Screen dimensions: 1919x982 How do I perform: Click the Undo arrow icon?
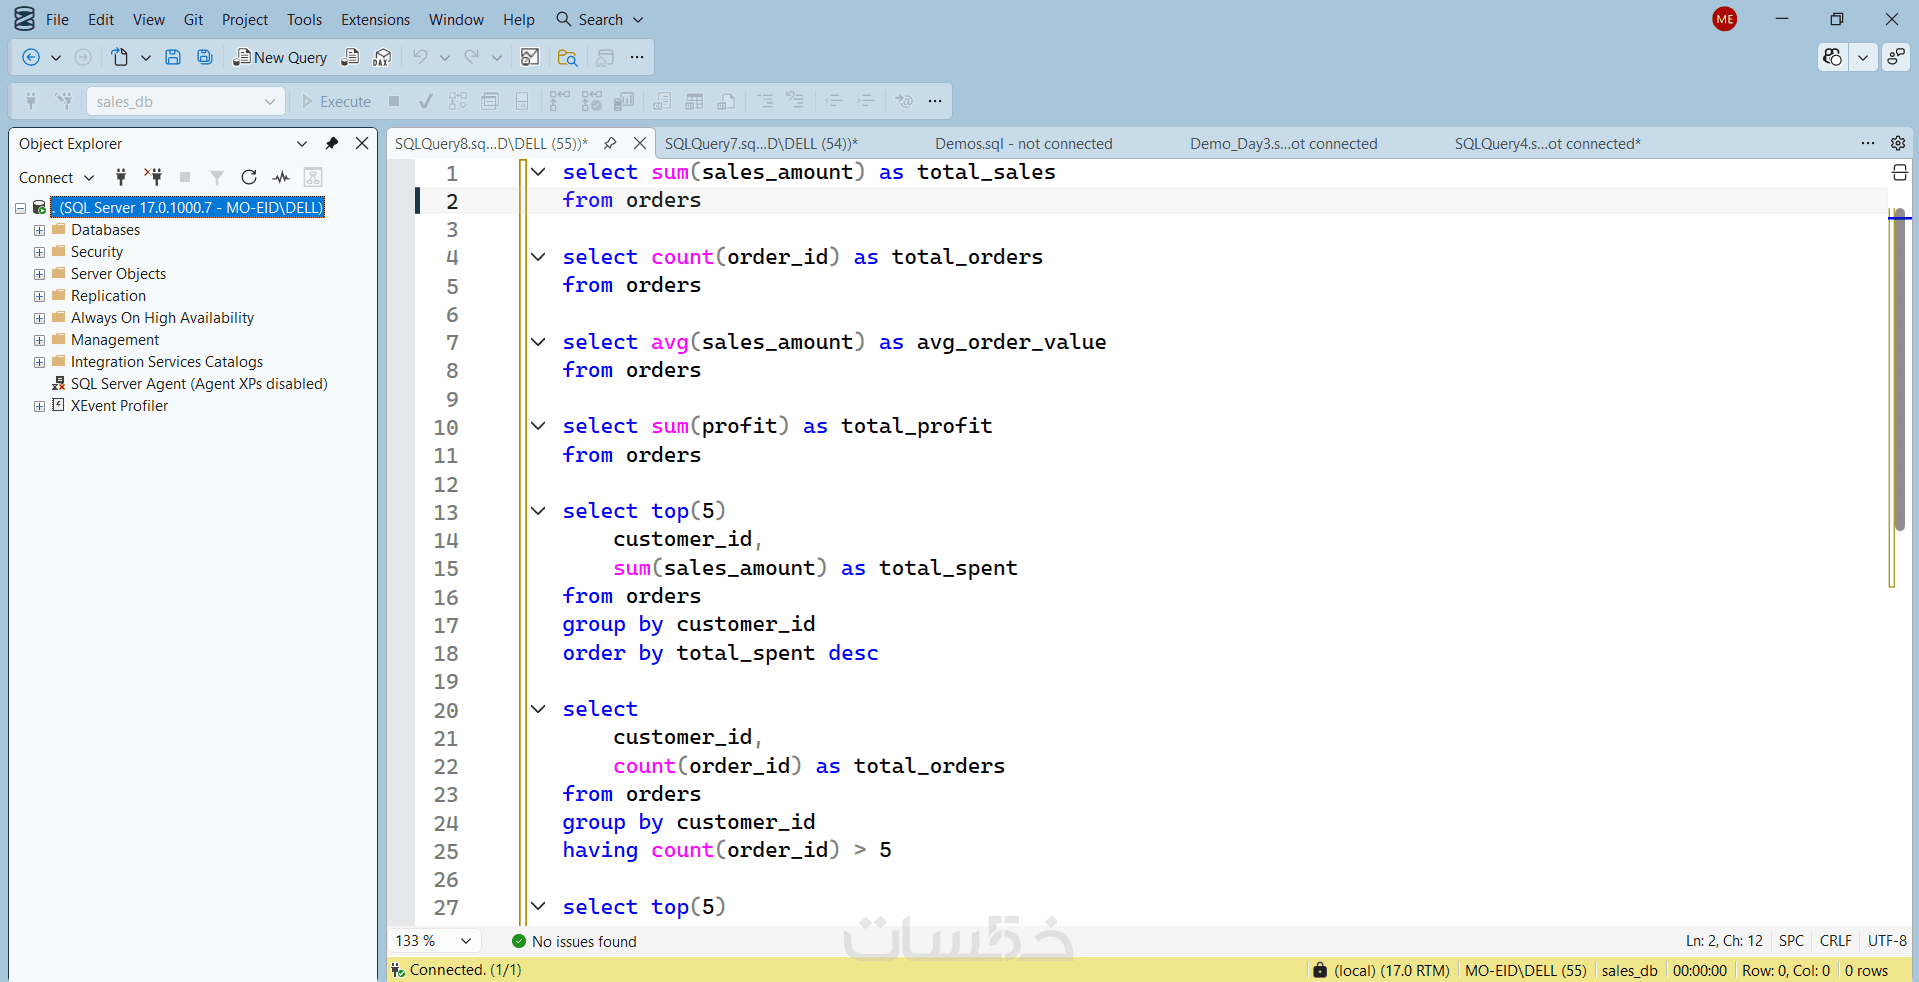[x=420, y=57]
